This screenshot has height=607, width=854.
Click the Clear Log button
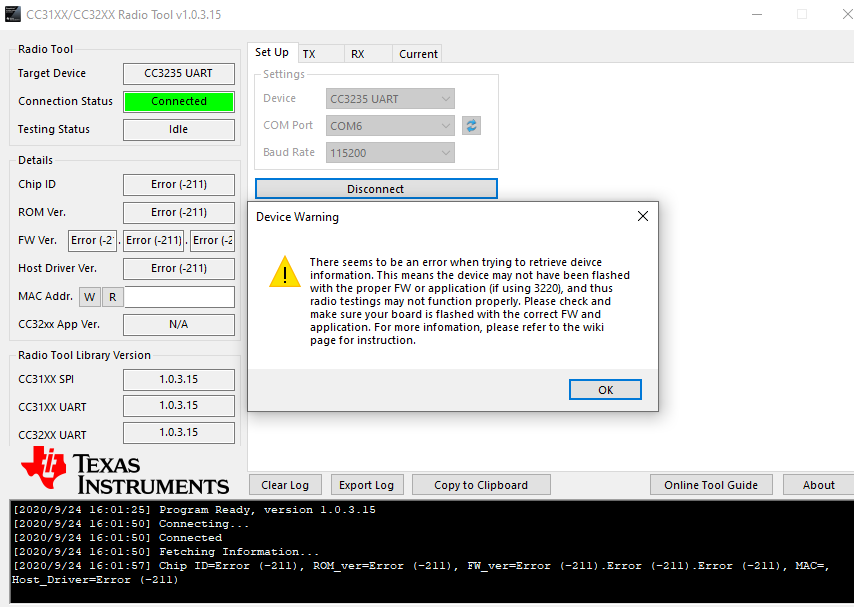tap(285, 485)
